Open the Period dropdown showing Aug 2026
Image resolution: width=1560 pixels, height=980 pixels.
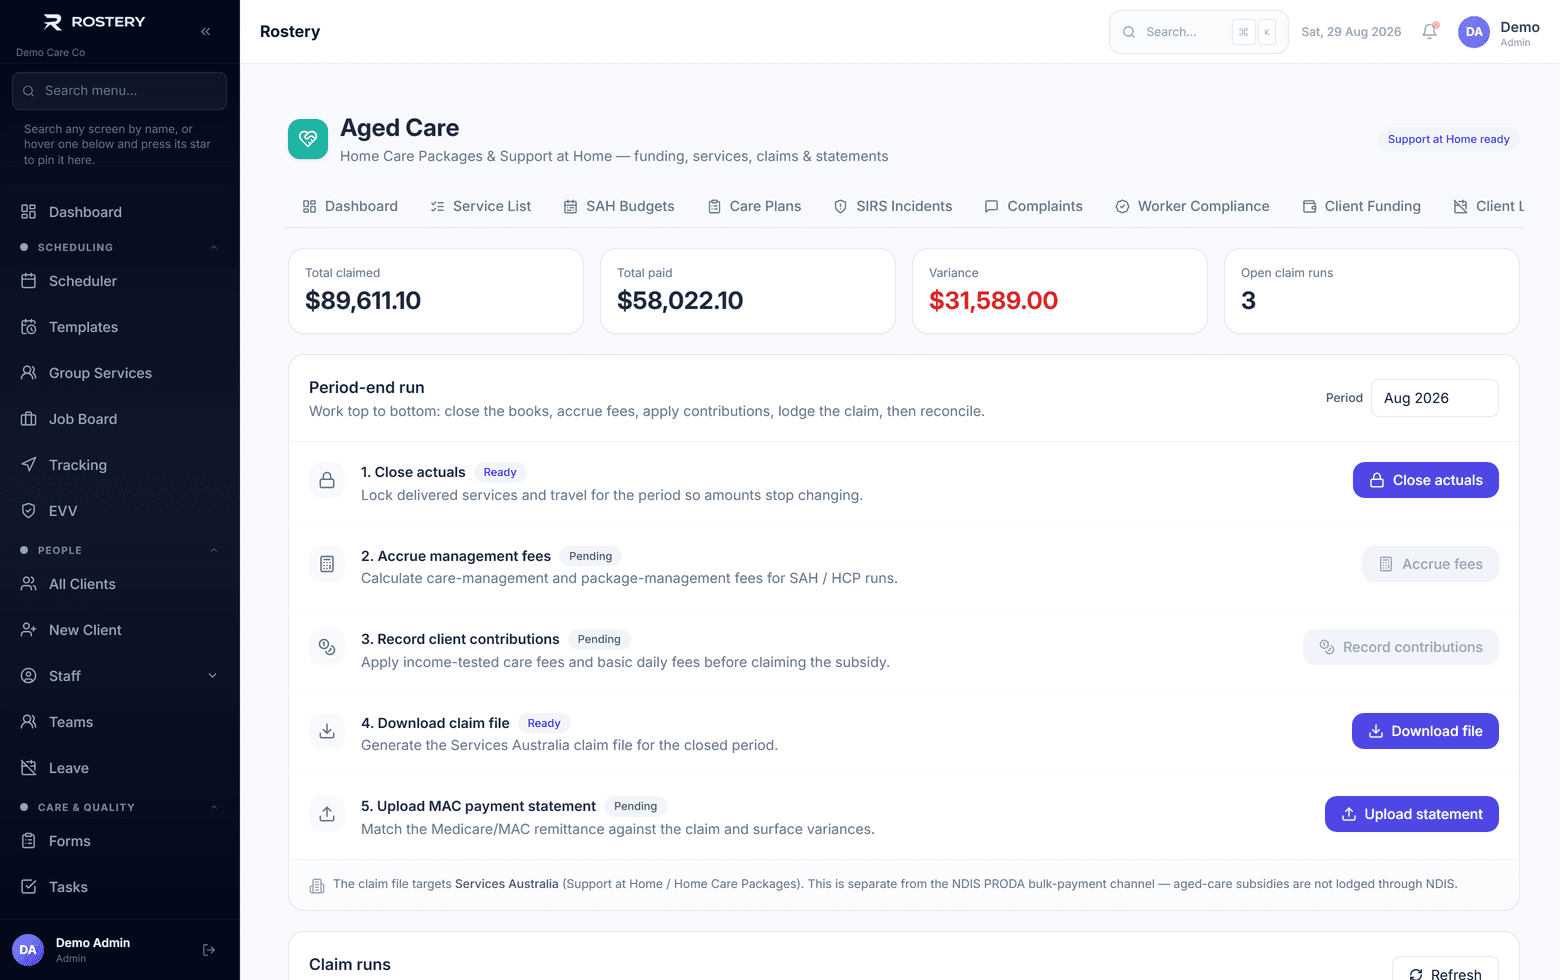[1434, 398]
